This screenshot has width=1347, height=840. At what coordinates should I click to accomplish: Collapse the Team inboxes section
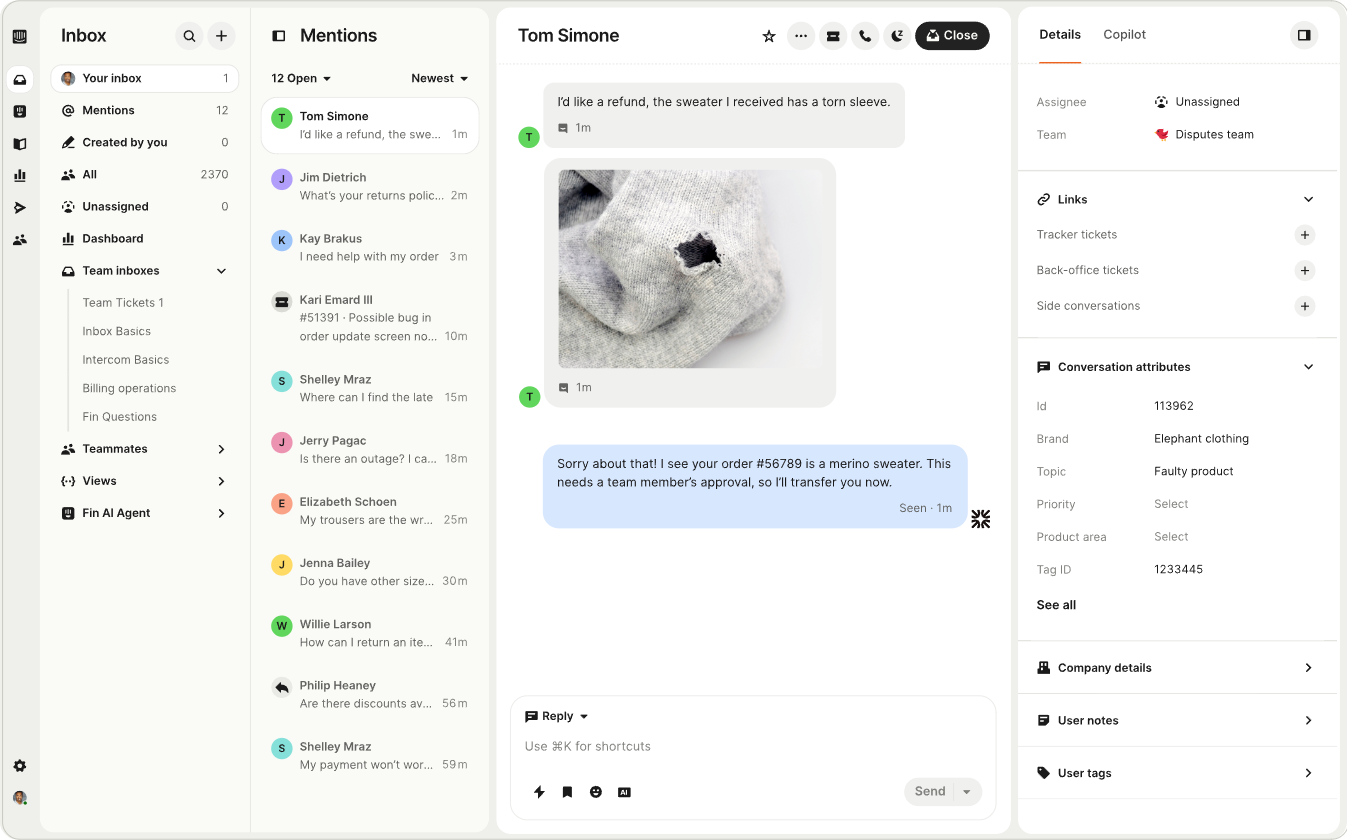pyautogui.click(x=220, y=270)
